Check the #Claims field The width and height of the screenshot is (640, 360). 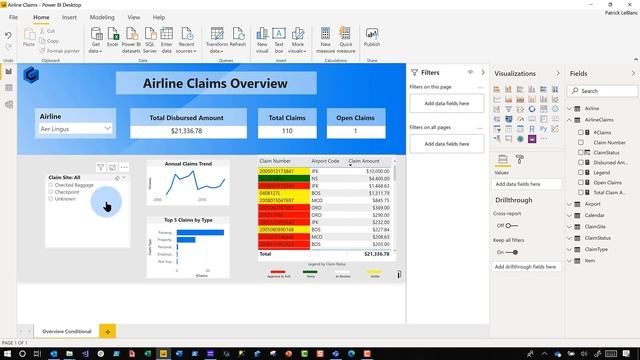click(x=581, y=132)
